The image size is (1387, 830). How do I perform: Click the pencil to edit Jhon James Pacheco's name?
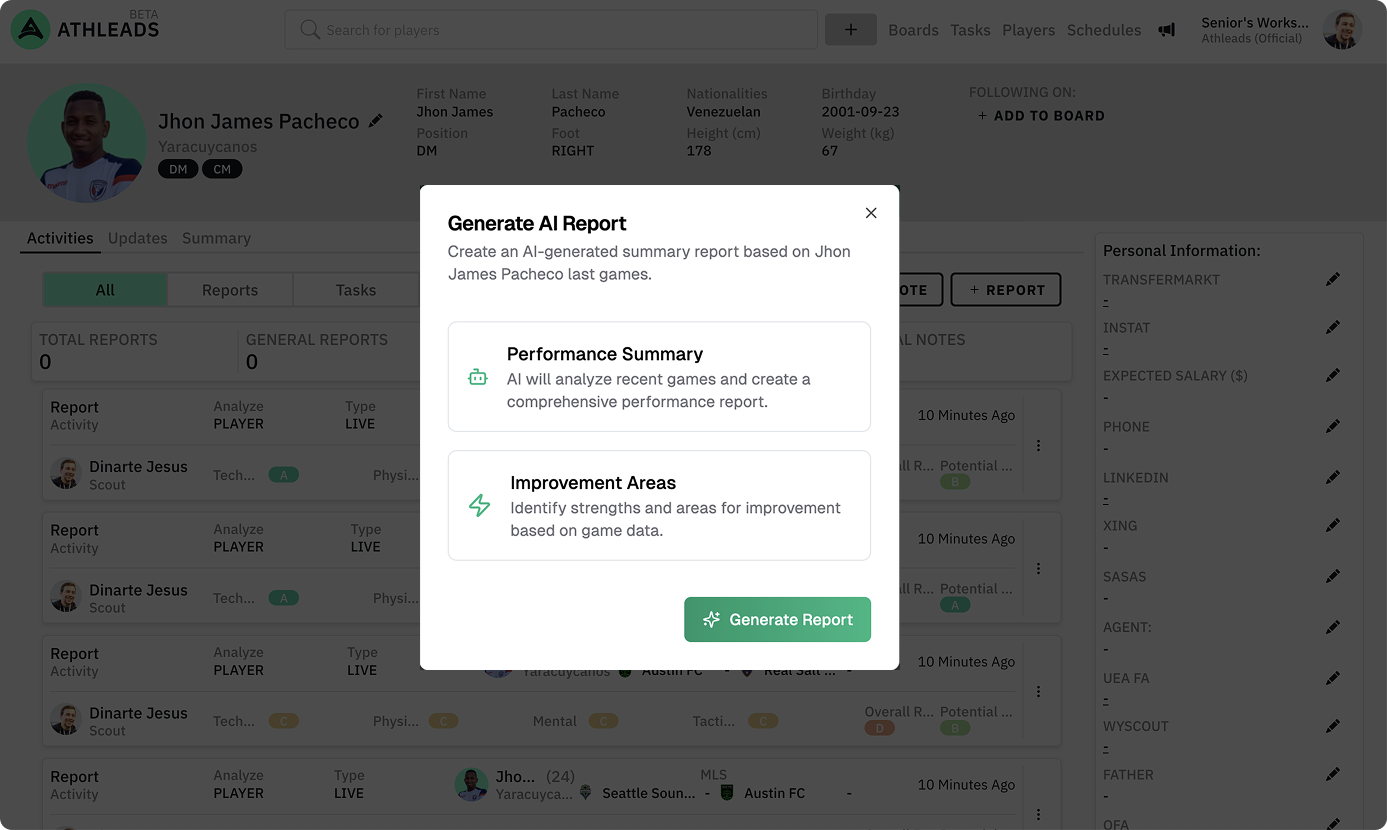[375, 120]
